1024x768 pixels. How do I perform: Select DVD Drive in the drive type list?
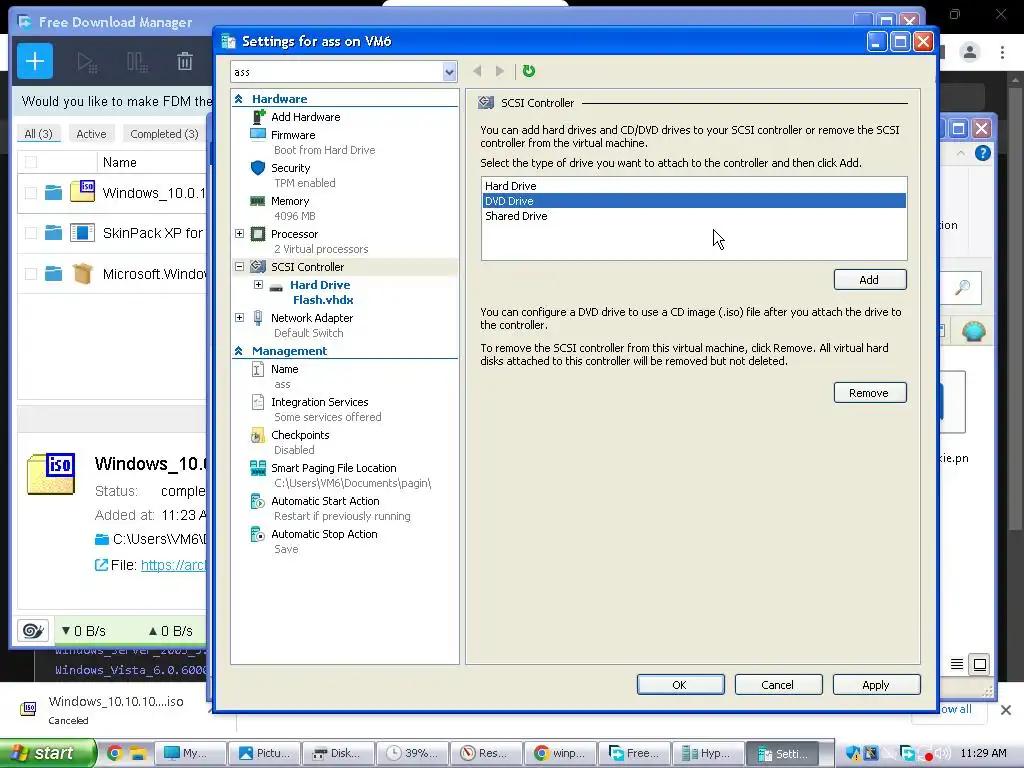(x=694, y=201)
